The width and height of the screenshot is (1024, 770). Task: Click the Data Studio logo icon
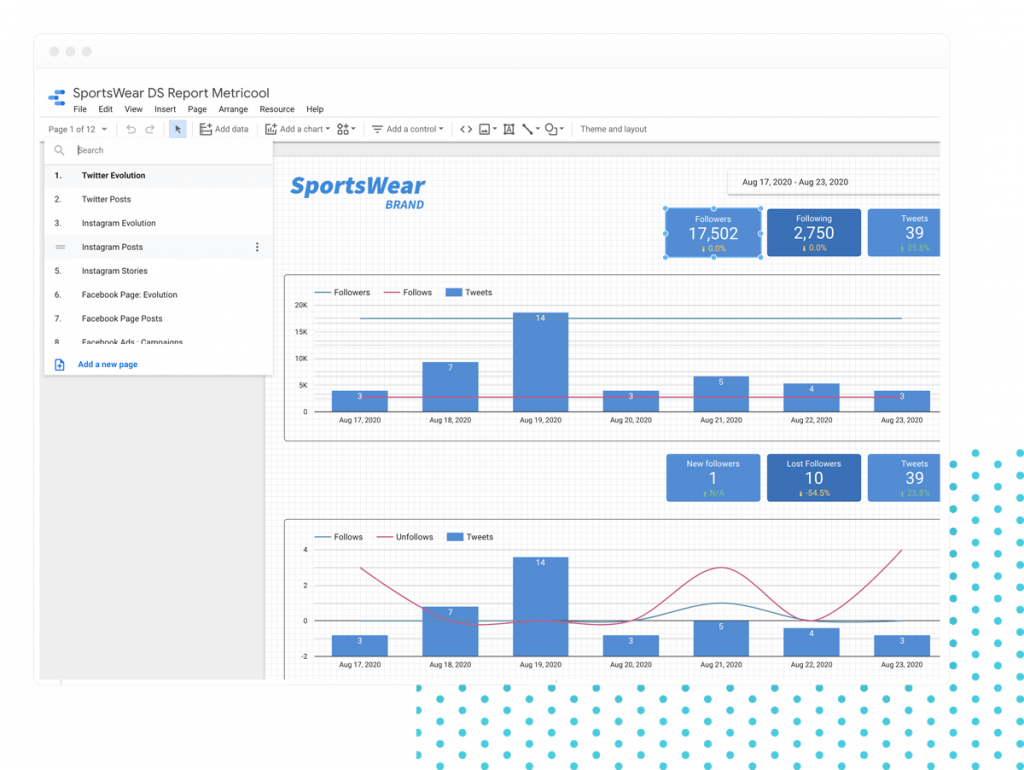(57, 97)
